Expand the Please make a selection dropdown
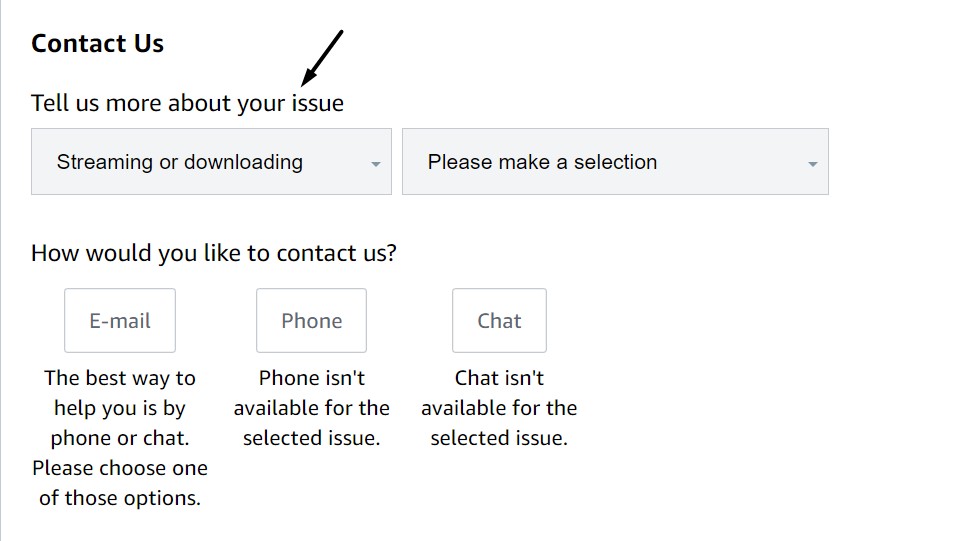 tap(615, 161)
